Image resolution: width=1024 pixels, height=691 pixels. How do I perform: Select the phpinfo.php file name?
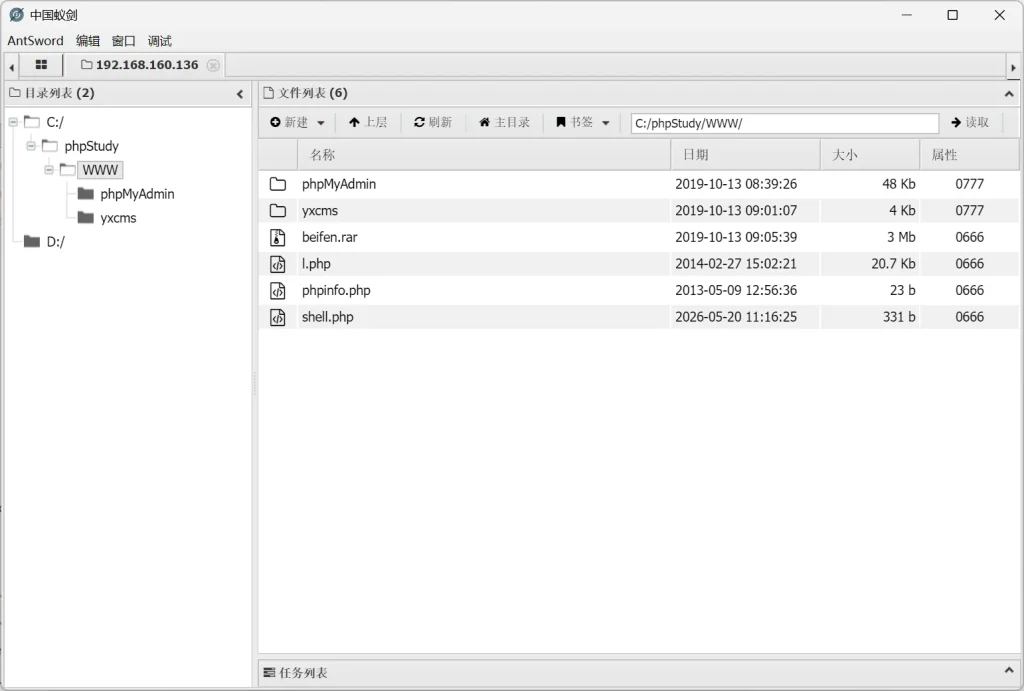coord(336,291)
